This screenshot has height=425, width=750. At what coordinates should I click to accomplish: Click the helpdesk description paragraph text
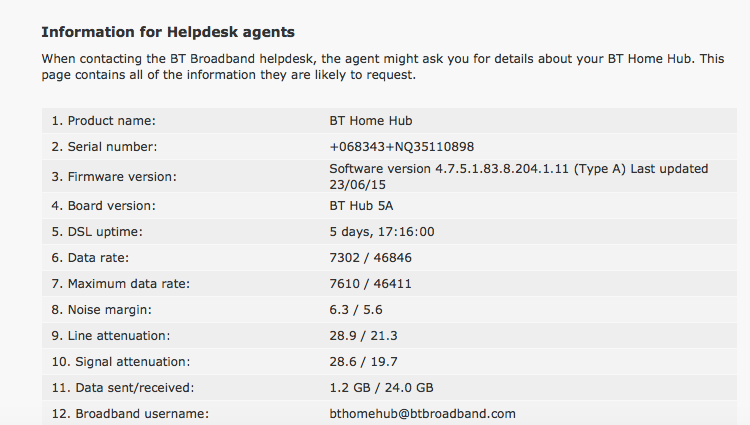383,67
